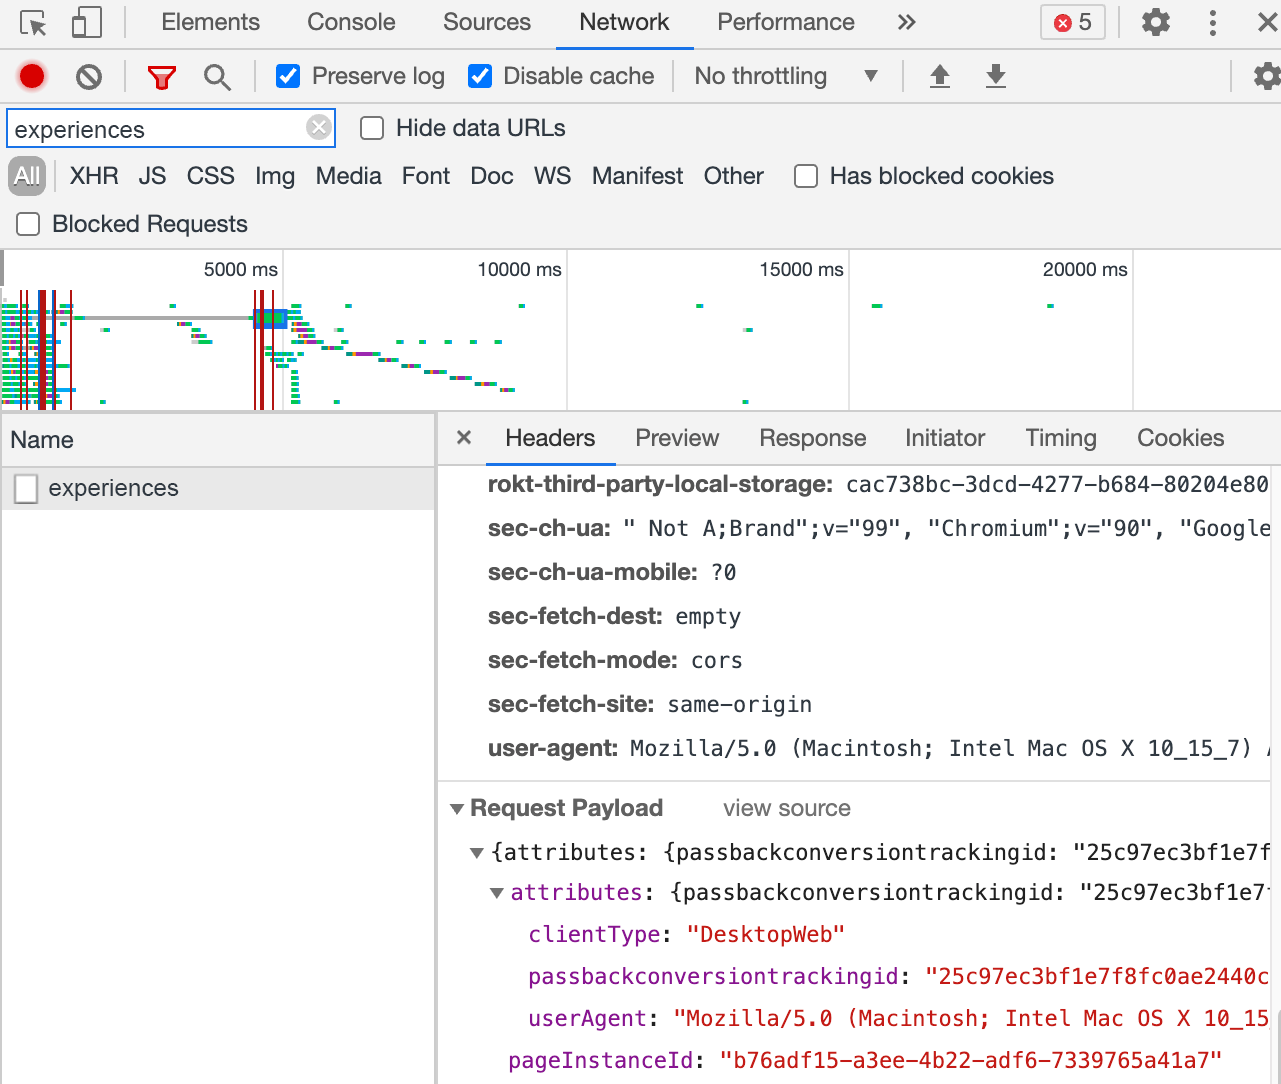Uncheck Preserve log checkbox
This screenshot has height=1084, width=1281.
288,76
